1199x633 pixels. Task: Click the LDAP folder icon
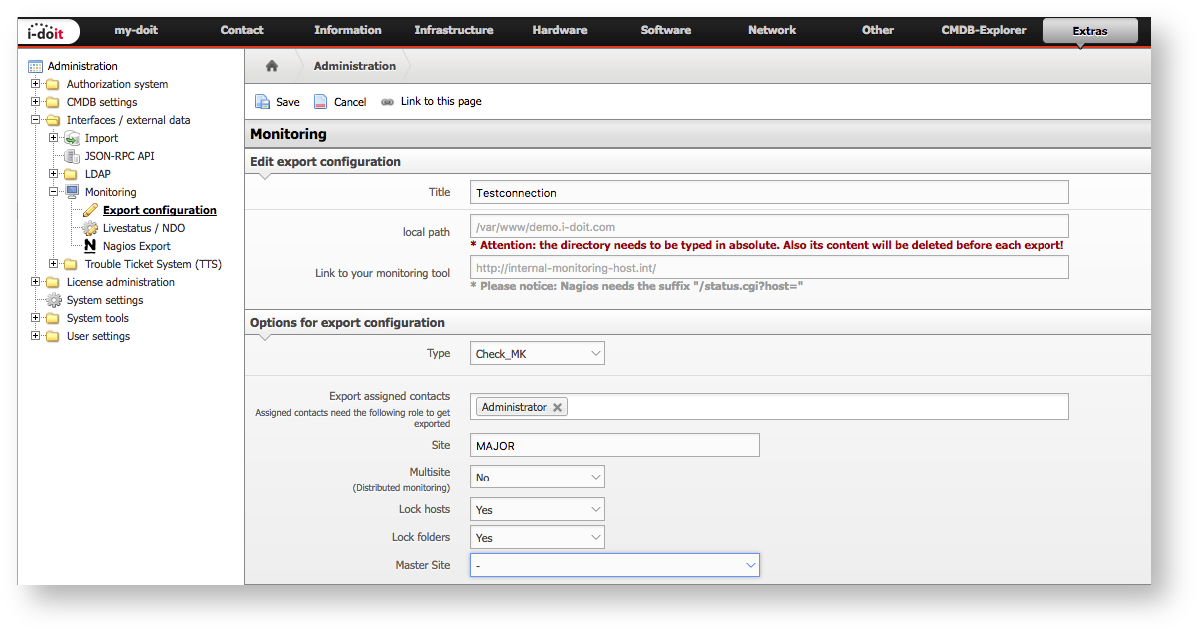point(71,174)
